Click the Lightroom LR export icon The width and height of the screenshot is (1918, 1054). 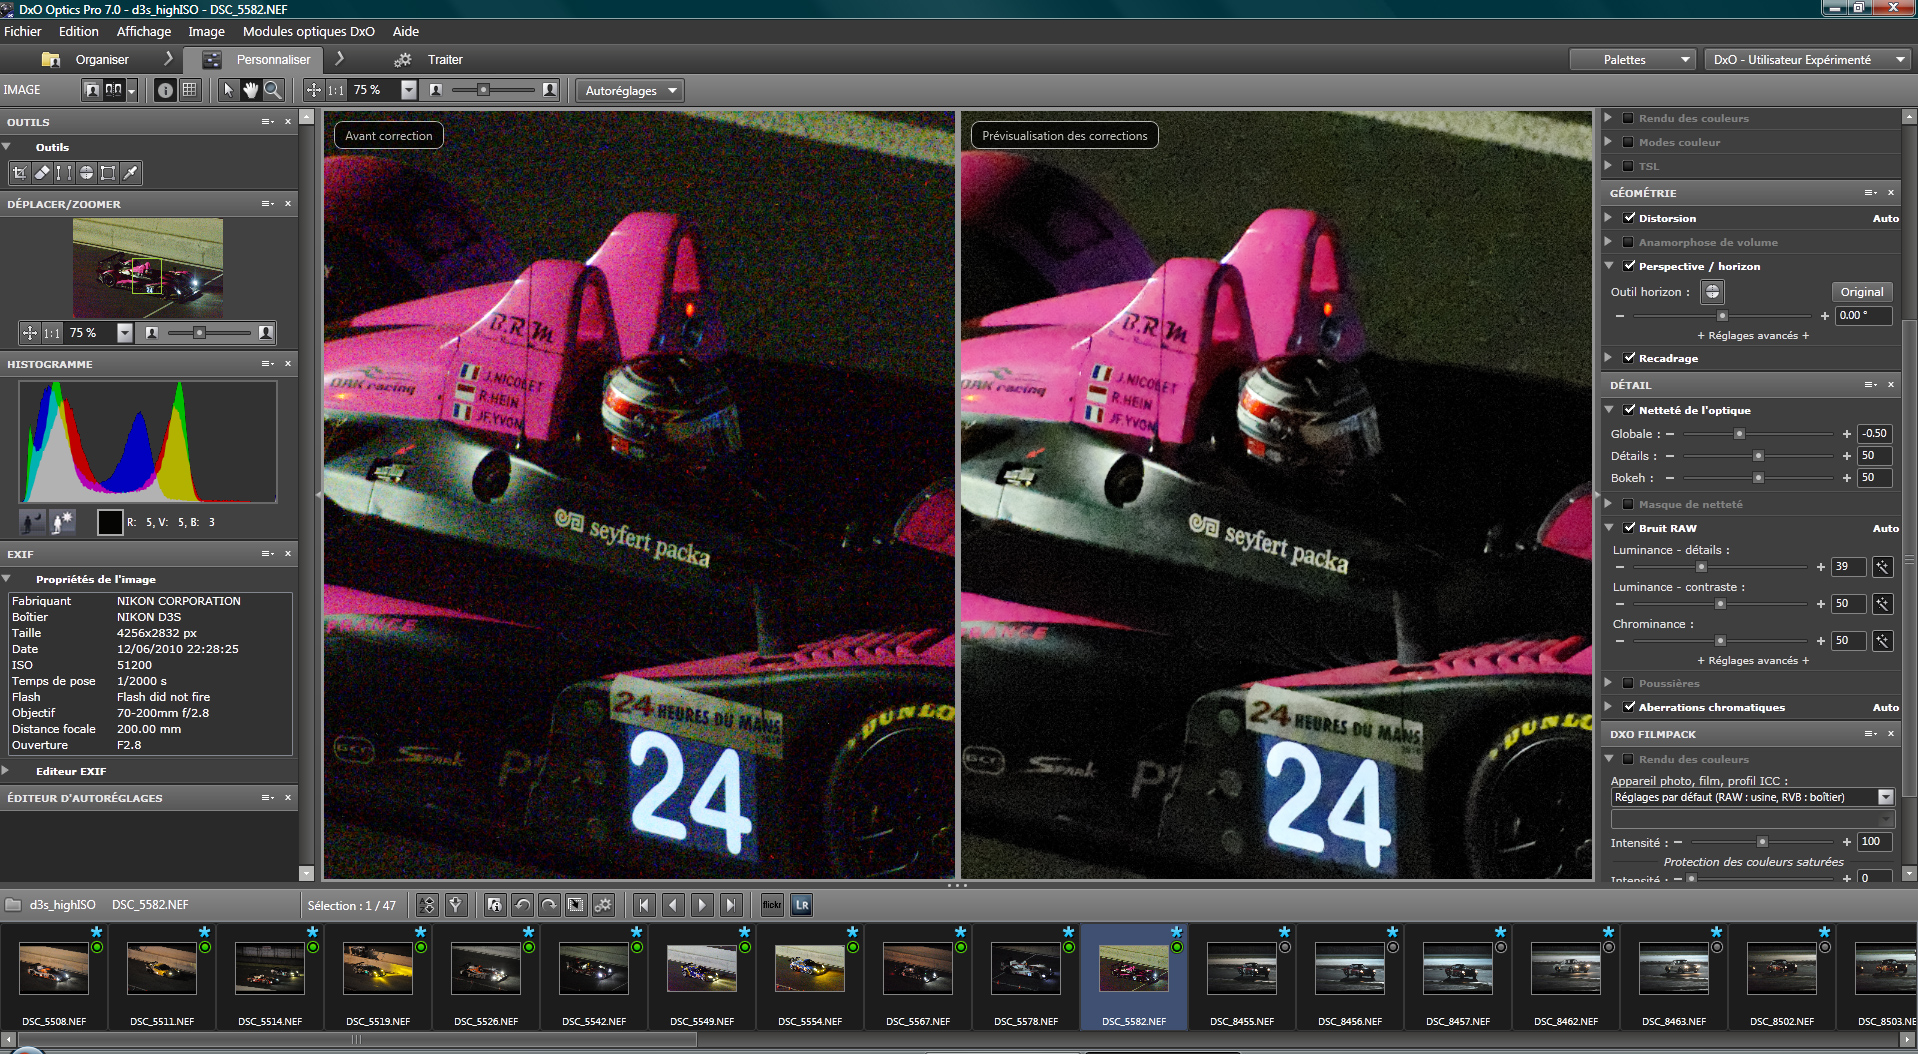pos(802,905)
